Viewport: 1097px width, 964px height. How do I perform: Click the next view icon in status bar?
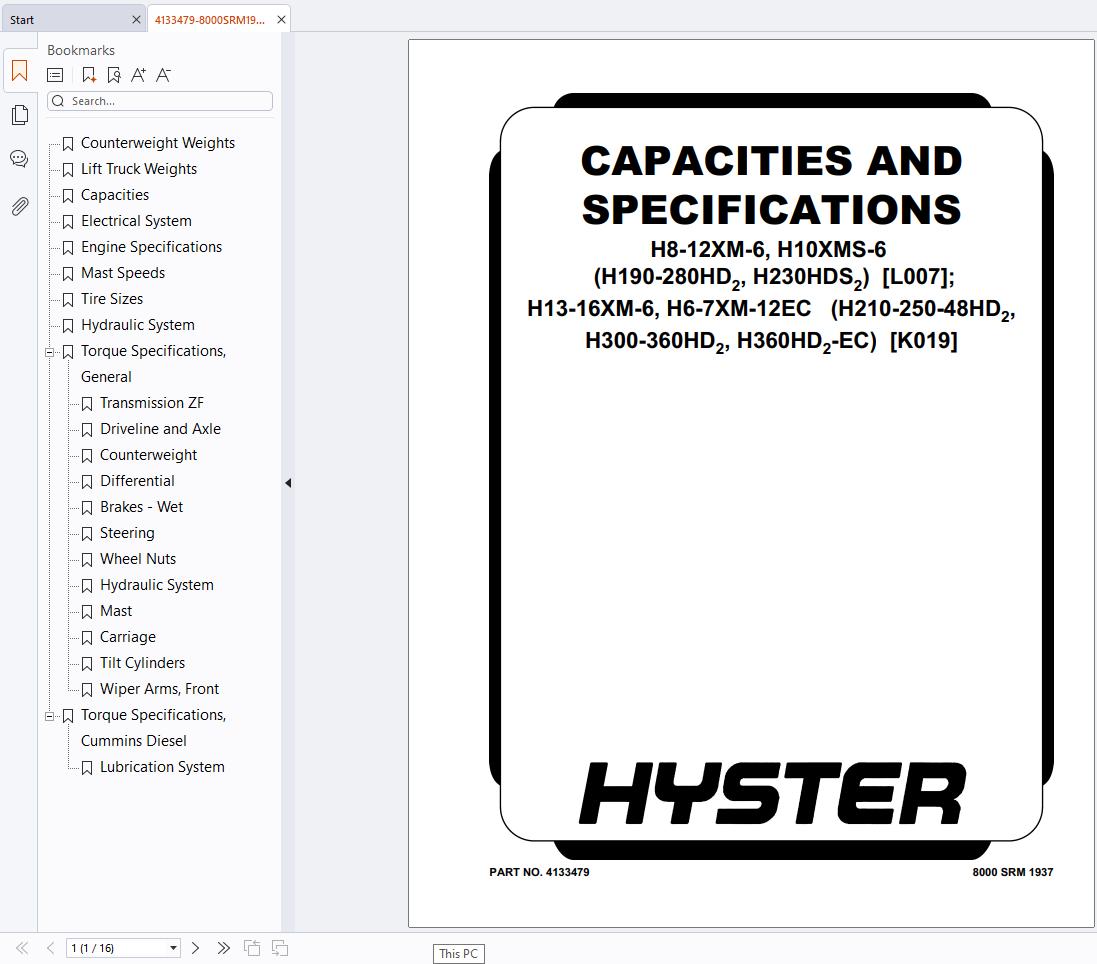click(x=280, y=948)
